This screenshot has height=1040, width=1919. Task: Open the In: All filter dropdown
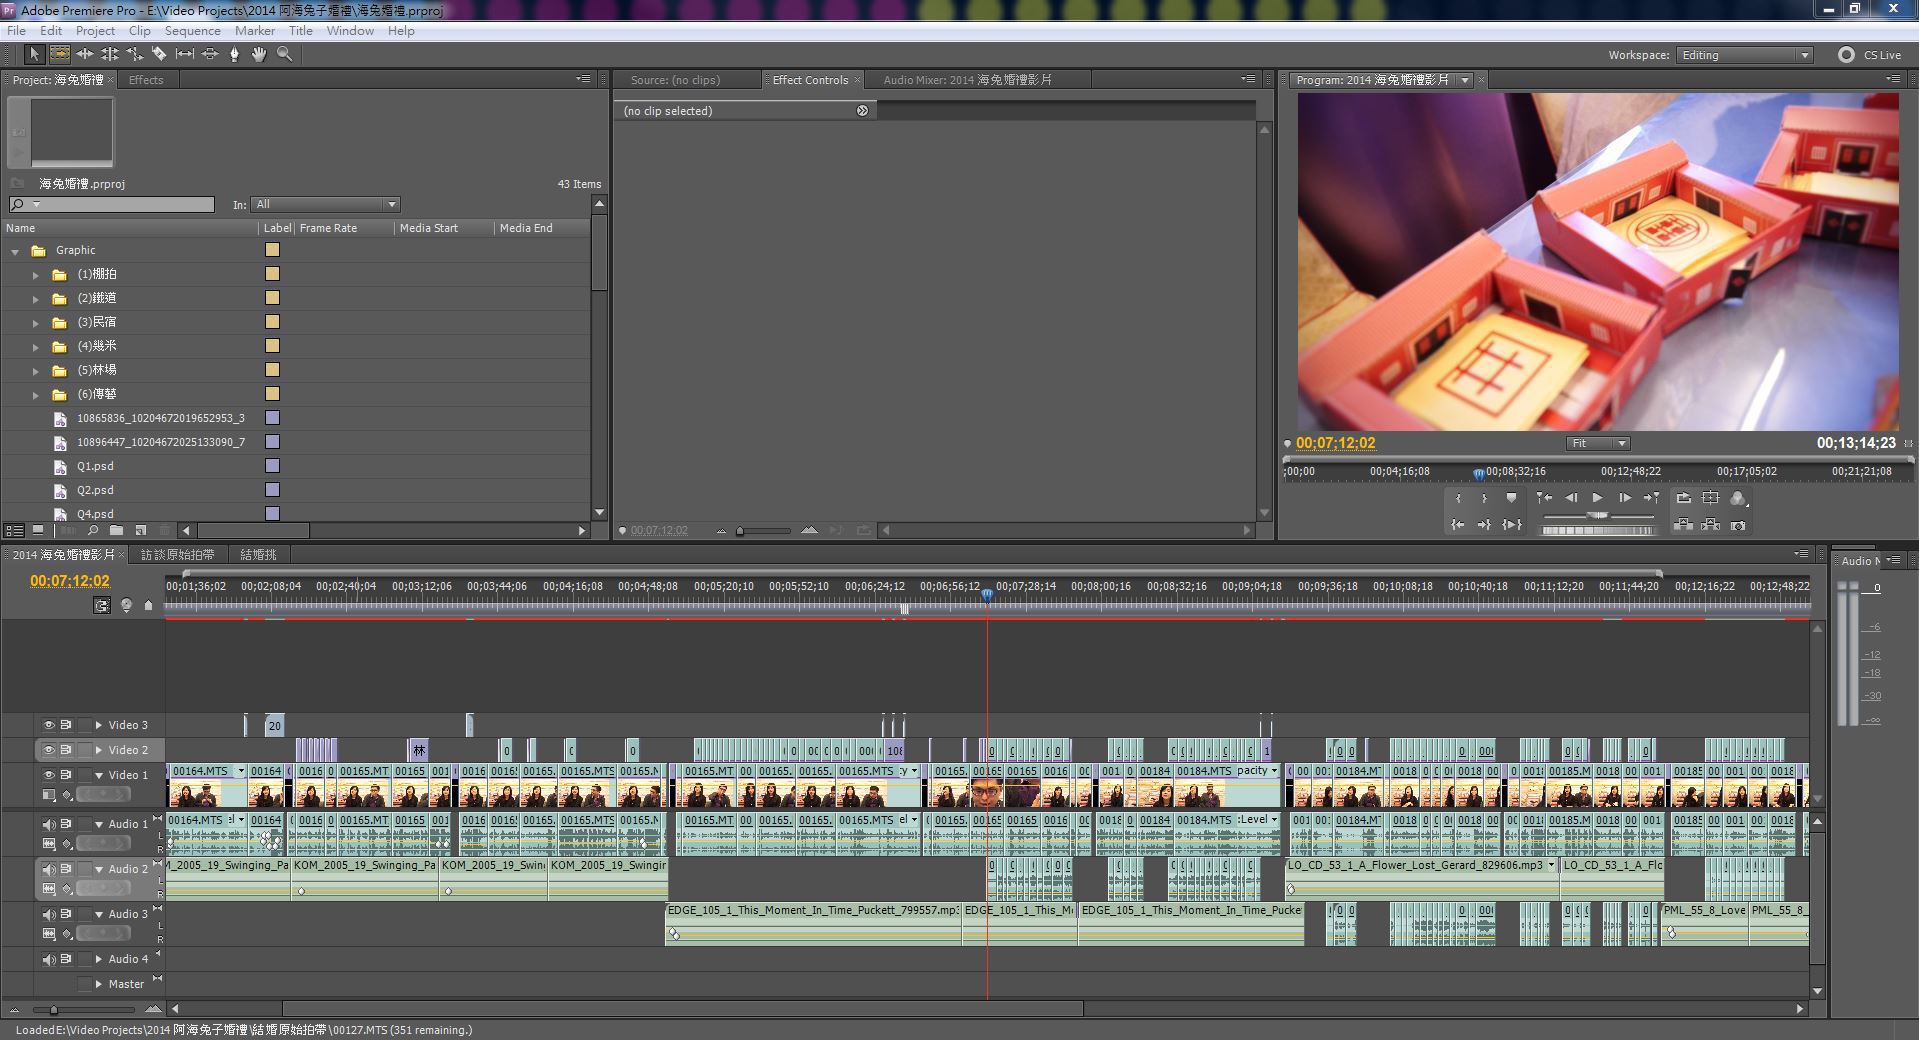325,204
